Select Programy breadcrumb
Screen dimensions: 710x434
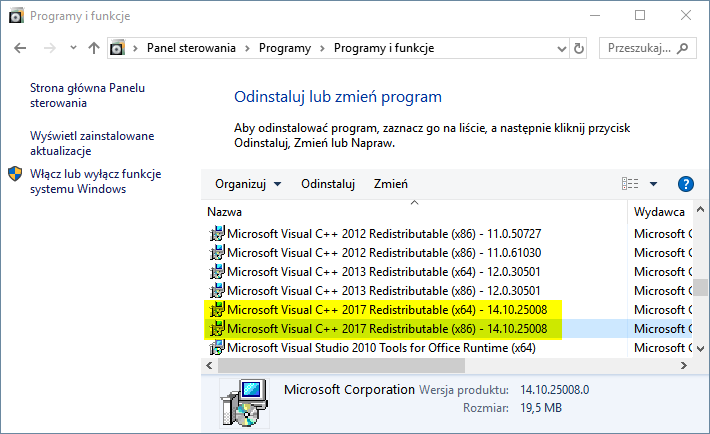click(x=285, y=48)
